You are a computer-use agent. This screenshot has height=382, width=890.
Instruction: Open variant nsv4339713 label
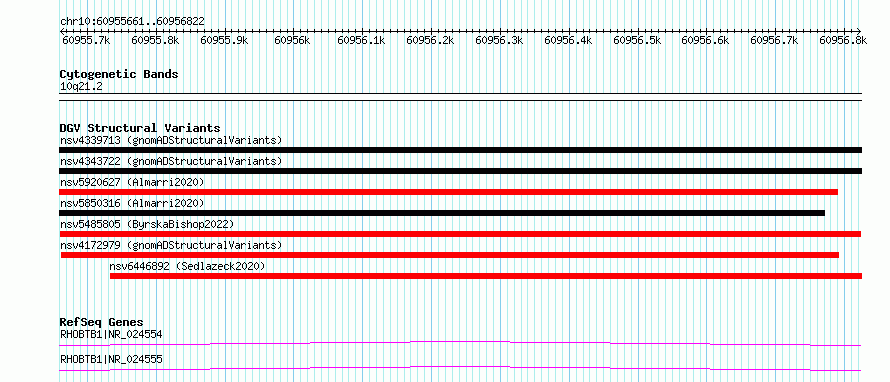click(x=171, y=140)
